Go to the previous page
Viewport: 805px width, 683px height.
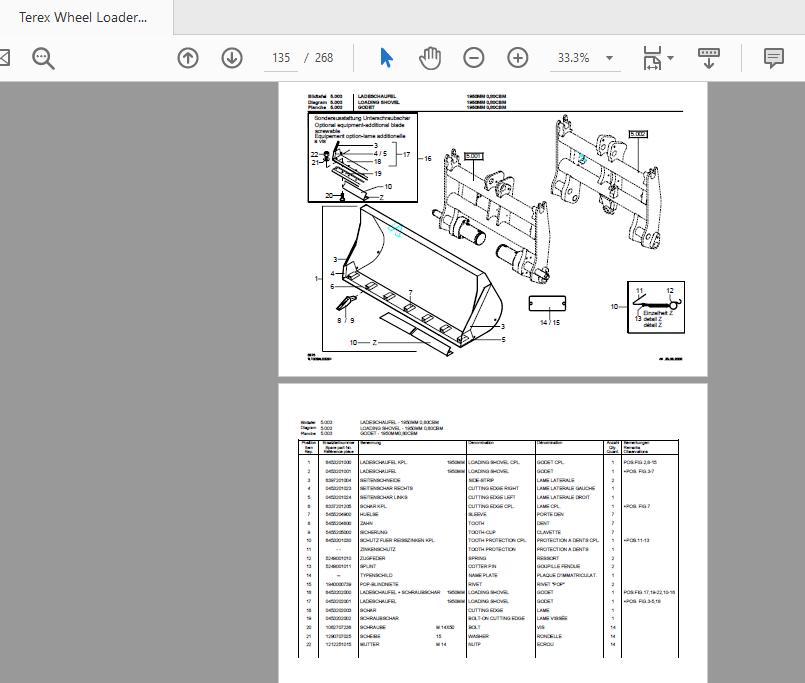[x=187, y=58]
